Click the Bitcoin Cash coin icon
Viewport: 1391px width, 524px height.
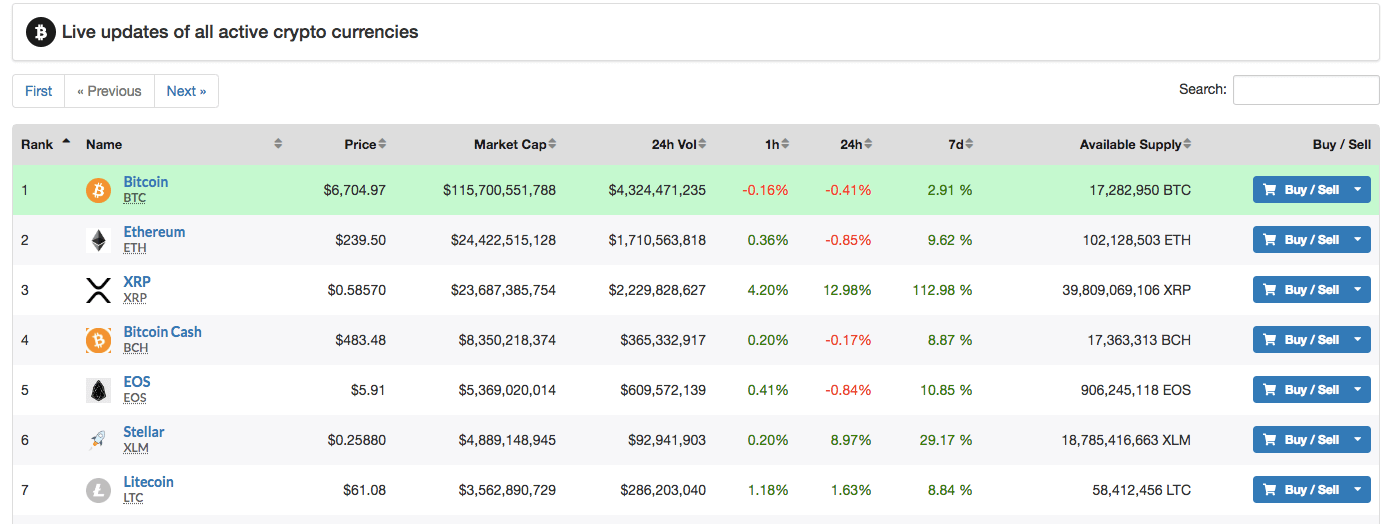point(99,340)
